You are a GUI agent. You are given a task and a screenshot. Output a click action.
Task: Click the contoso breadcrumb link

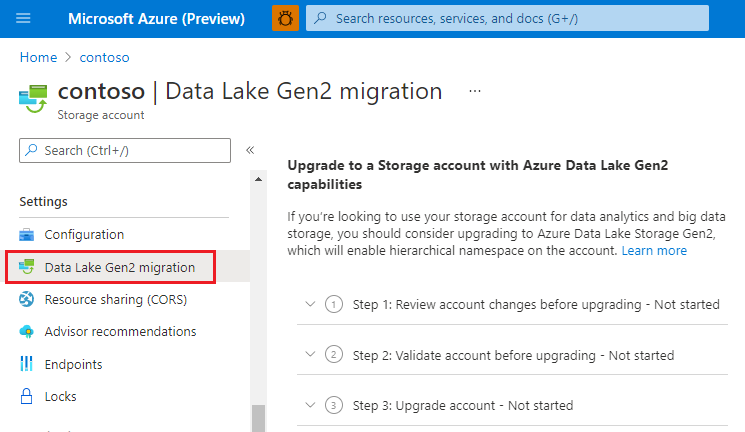(105, 58)
